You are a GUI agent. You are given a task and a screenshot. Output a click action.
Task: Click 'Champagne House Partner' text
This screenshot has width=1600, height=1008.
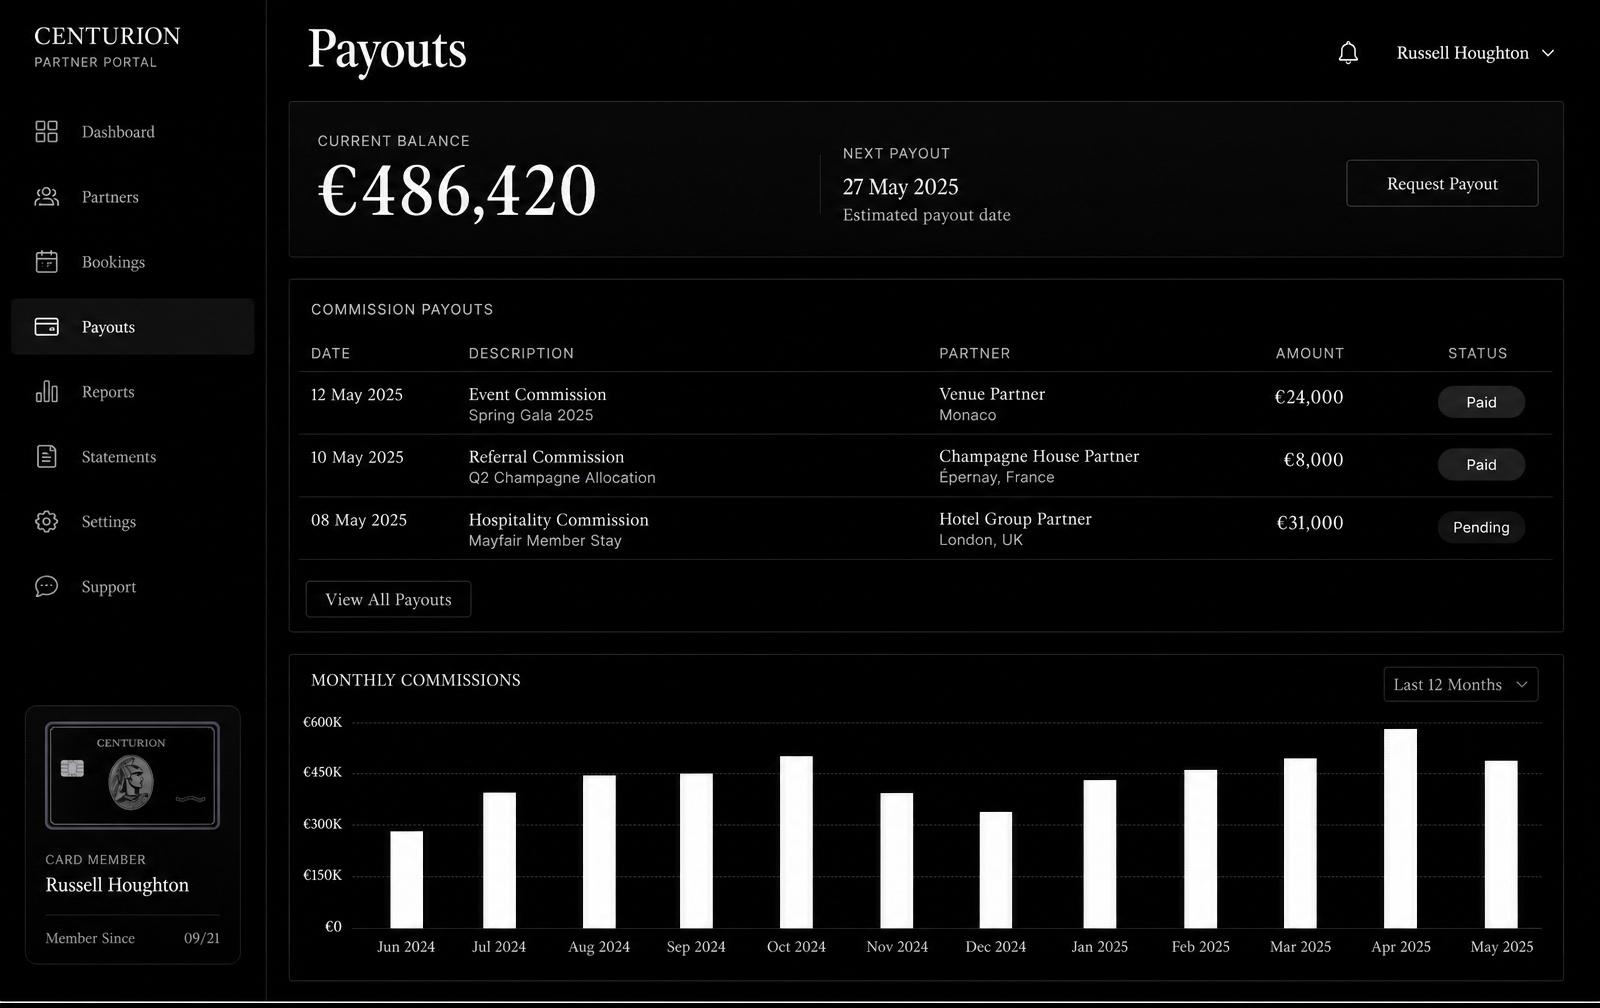pos(1039,455)
